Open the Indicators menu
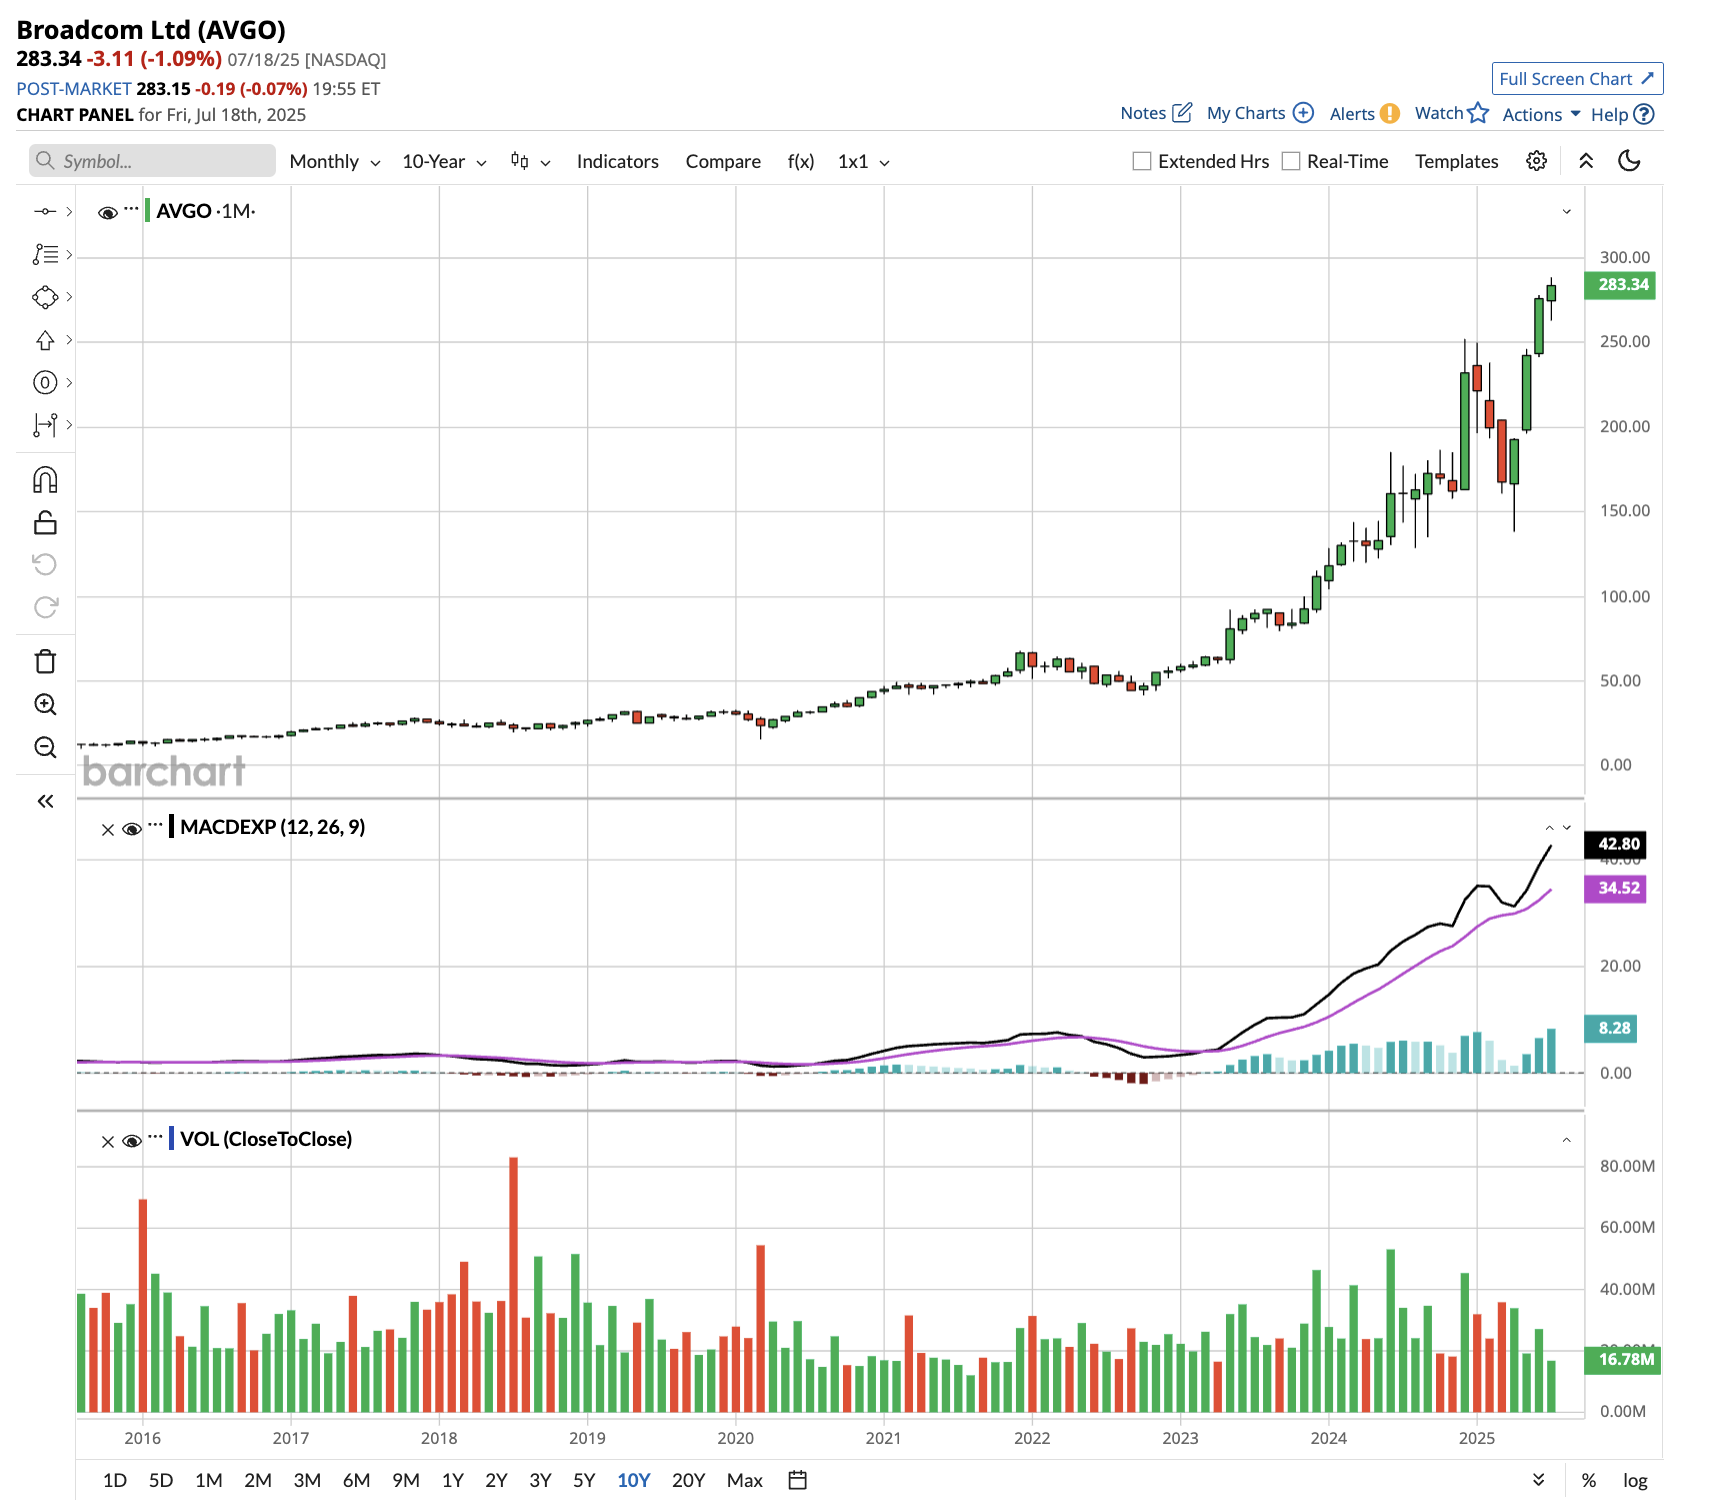Viewport: 1716px width, 1500px height. (617, 161)
